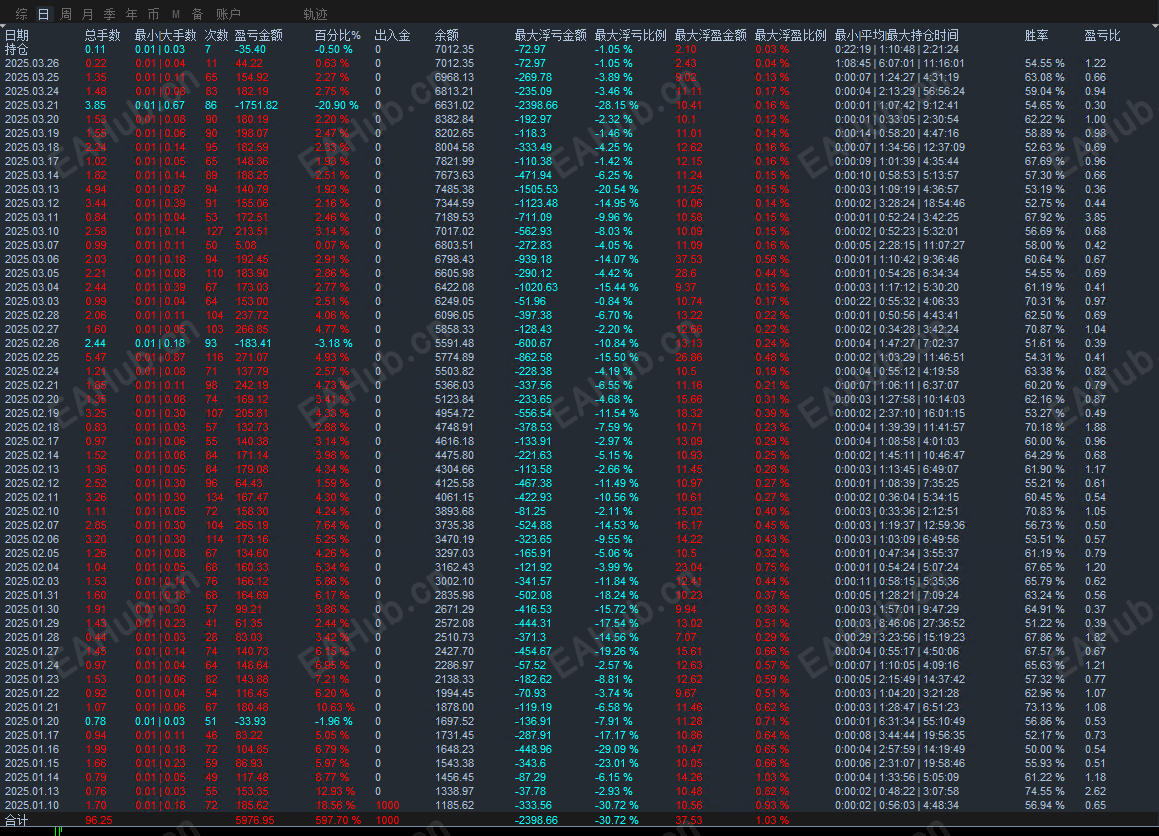This screenshot has height=836, width=1159.
Task: Click the 出入金 column header
Action: tap(392, 35)
